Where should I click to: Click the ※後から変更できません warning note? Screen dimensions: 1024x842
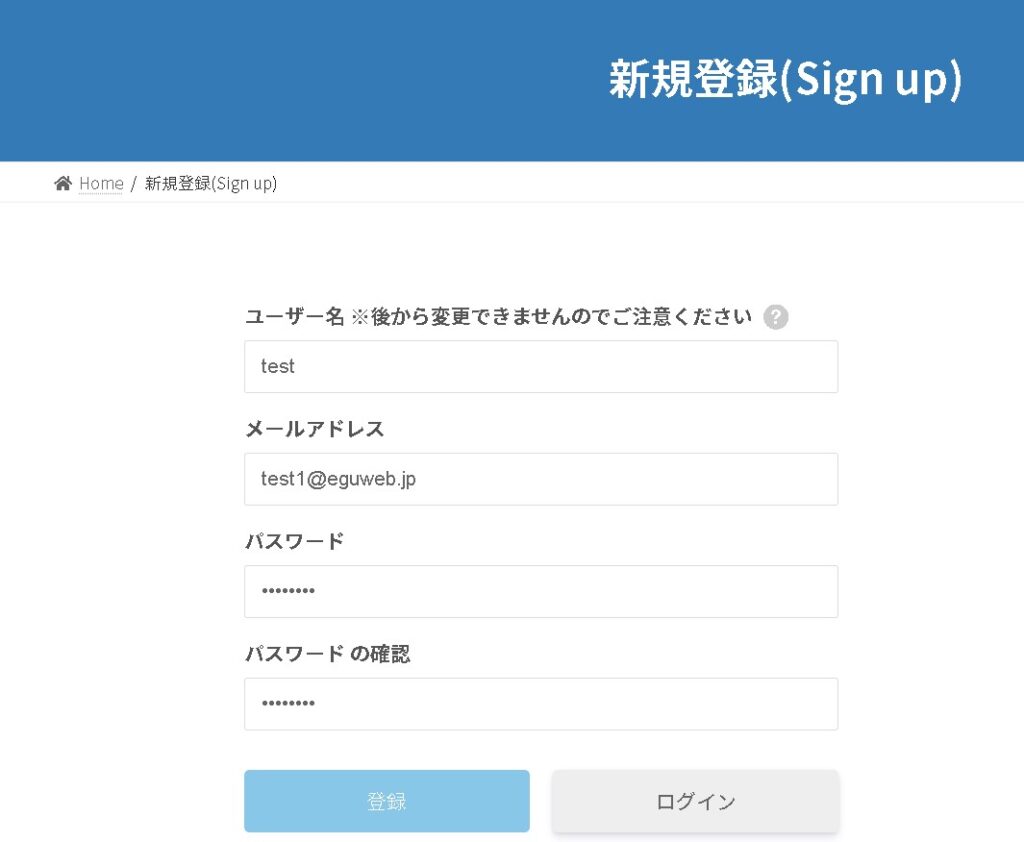(x=552, y=317)
